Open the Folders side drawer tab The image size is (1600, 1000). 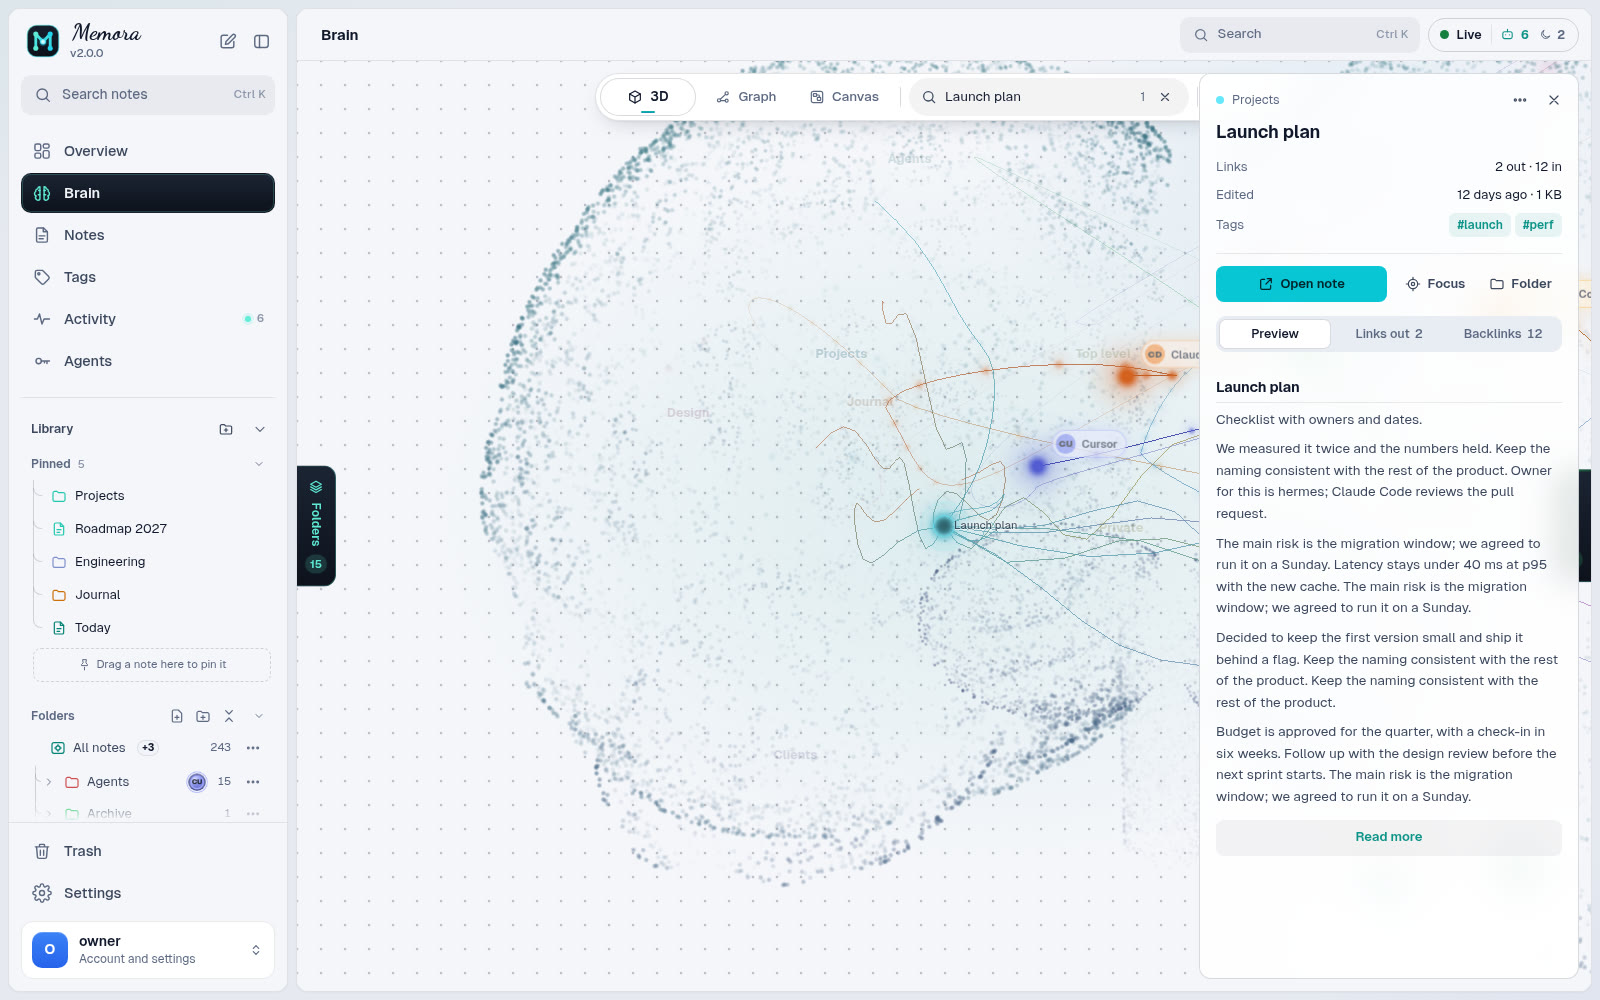click(x=316, y=526)
